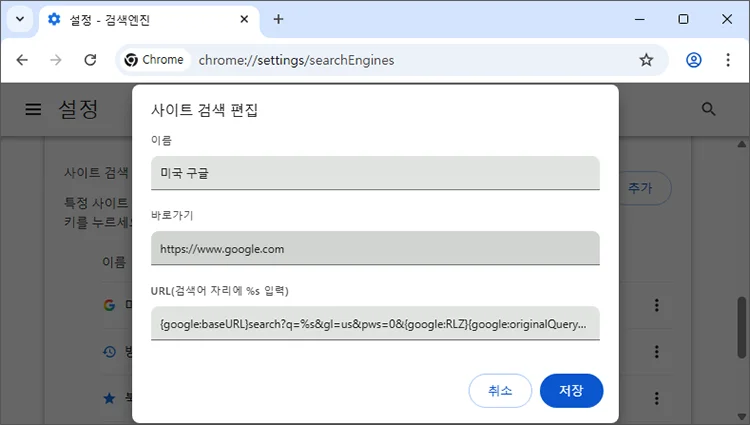
Task: Close the 설정 - 검색엔진 tab
Action: pos(244,19)
